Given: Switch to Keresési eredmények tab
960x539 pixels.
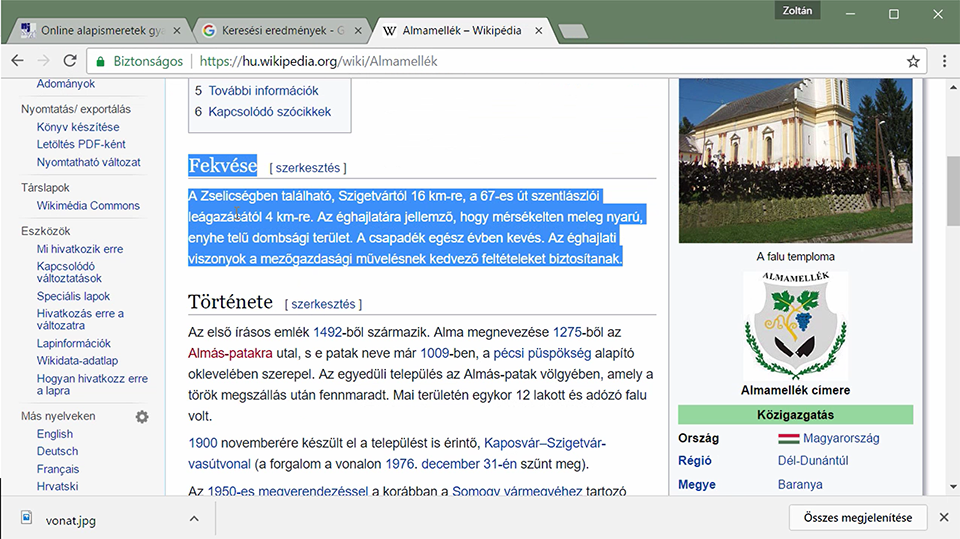Looking at the screenshot, I should [282, 31].
